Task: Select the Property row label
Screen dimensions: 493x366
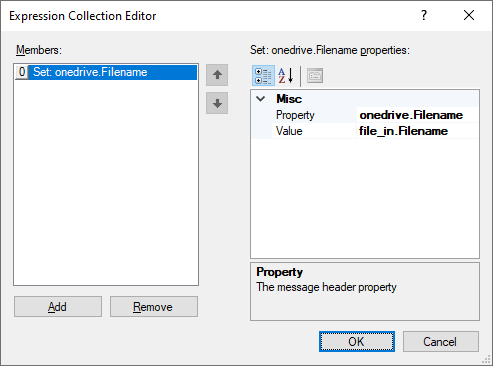Action: coord(314,115)
